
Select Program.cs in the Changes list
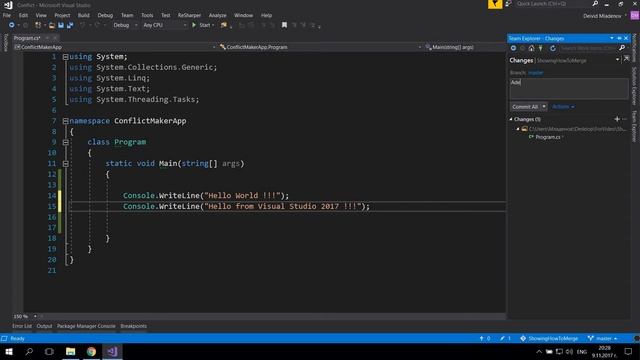pyautogui.click(x=547, y=137)
